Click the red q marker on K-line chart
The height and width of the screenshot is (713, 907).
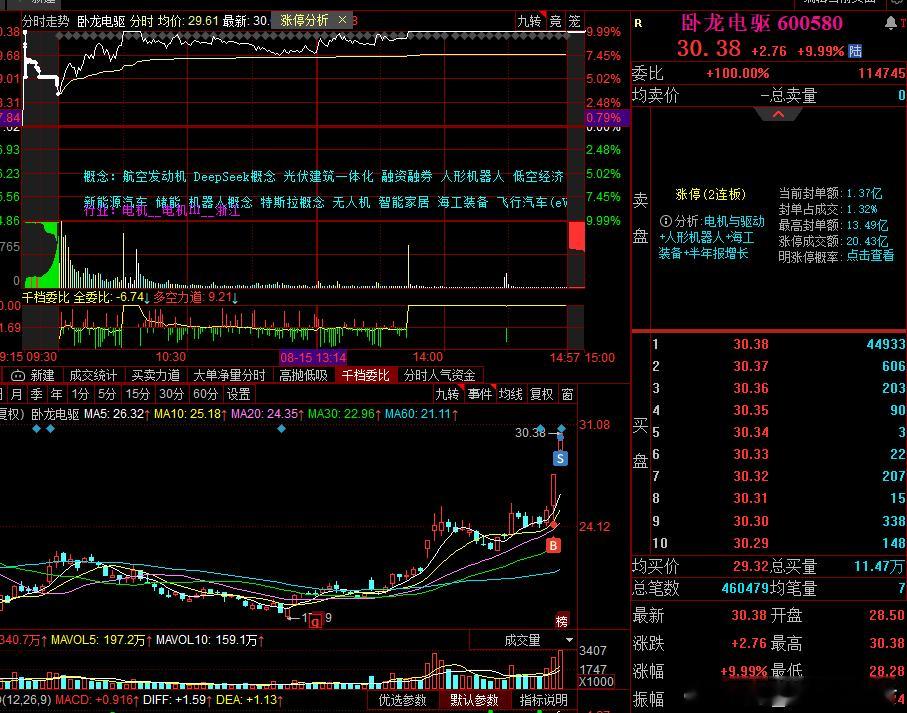click(x=315, y=622)
